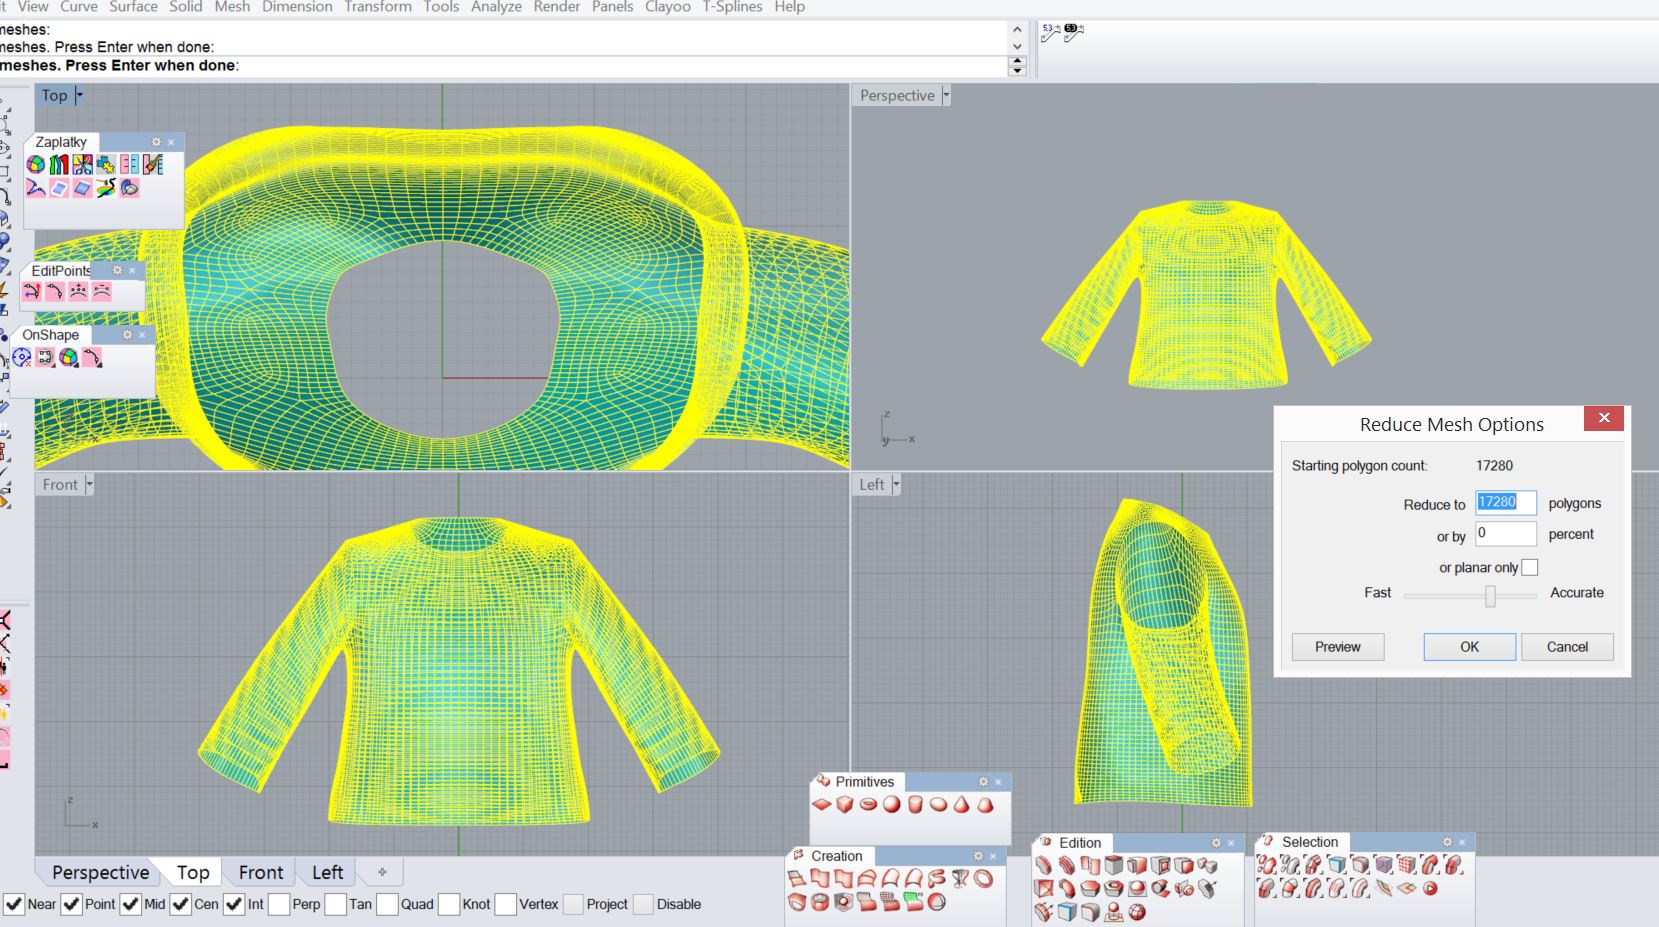Select the blue target icon in OnShape toolbar
Screen dimensions: 1659x927
[x=22, y=358]
